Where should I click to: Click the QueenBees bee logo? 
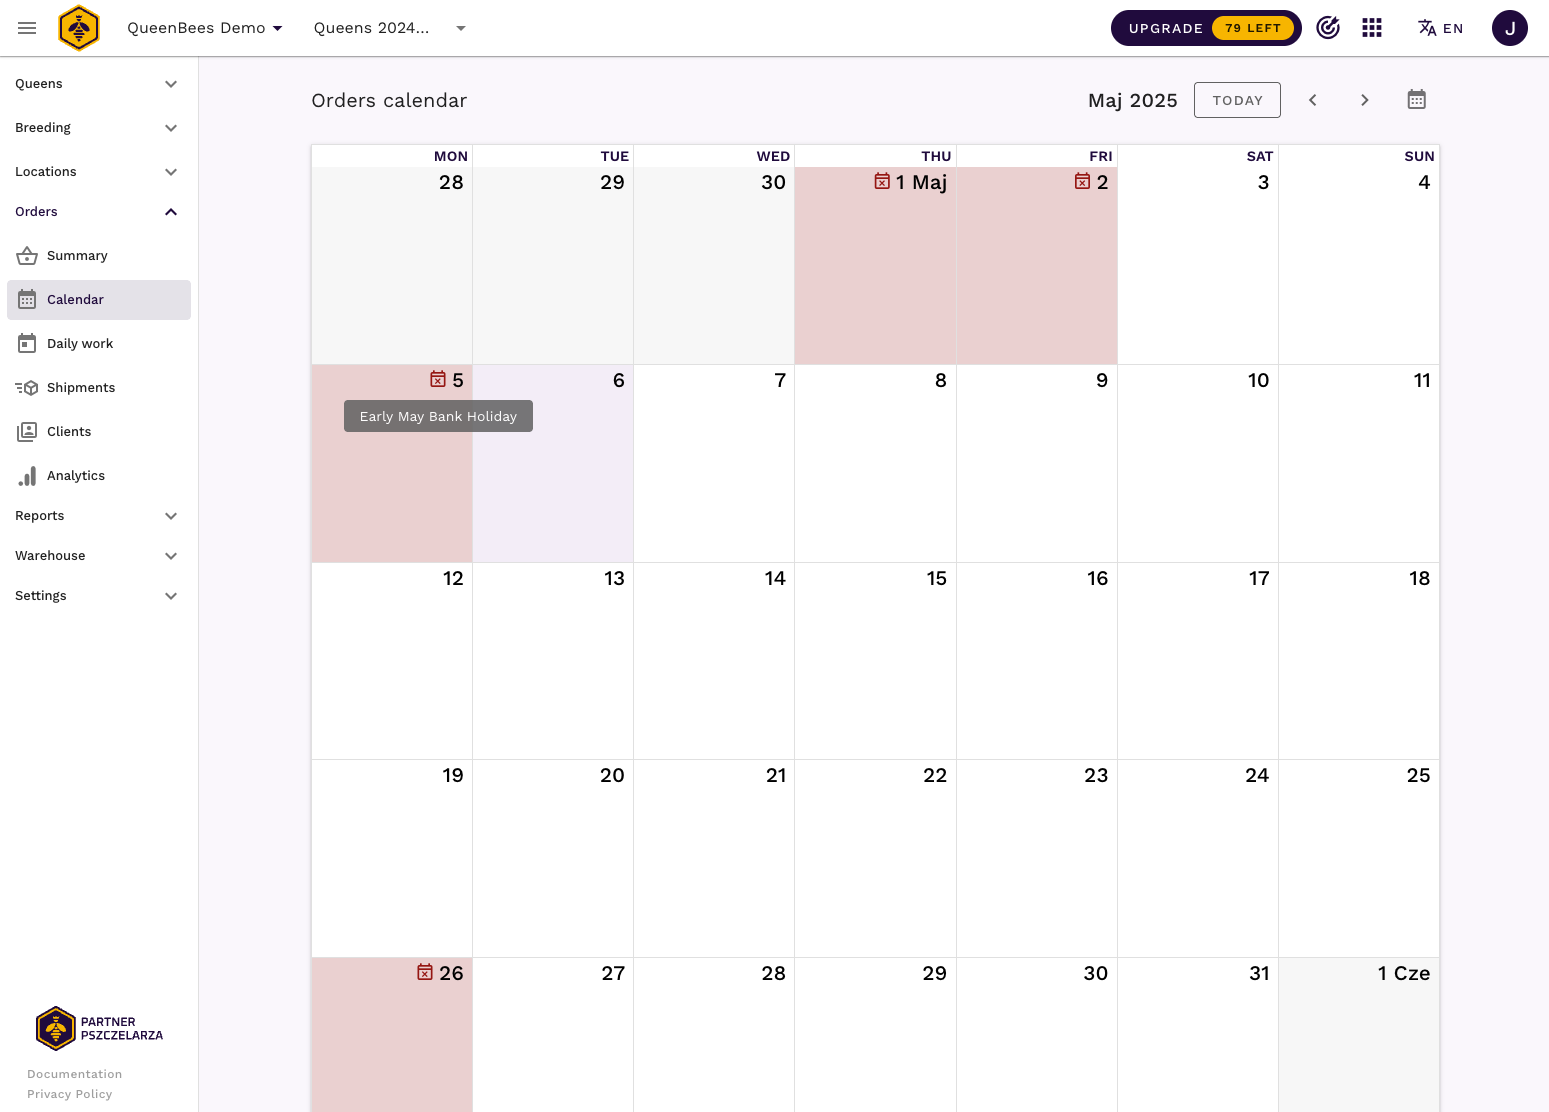79,28
